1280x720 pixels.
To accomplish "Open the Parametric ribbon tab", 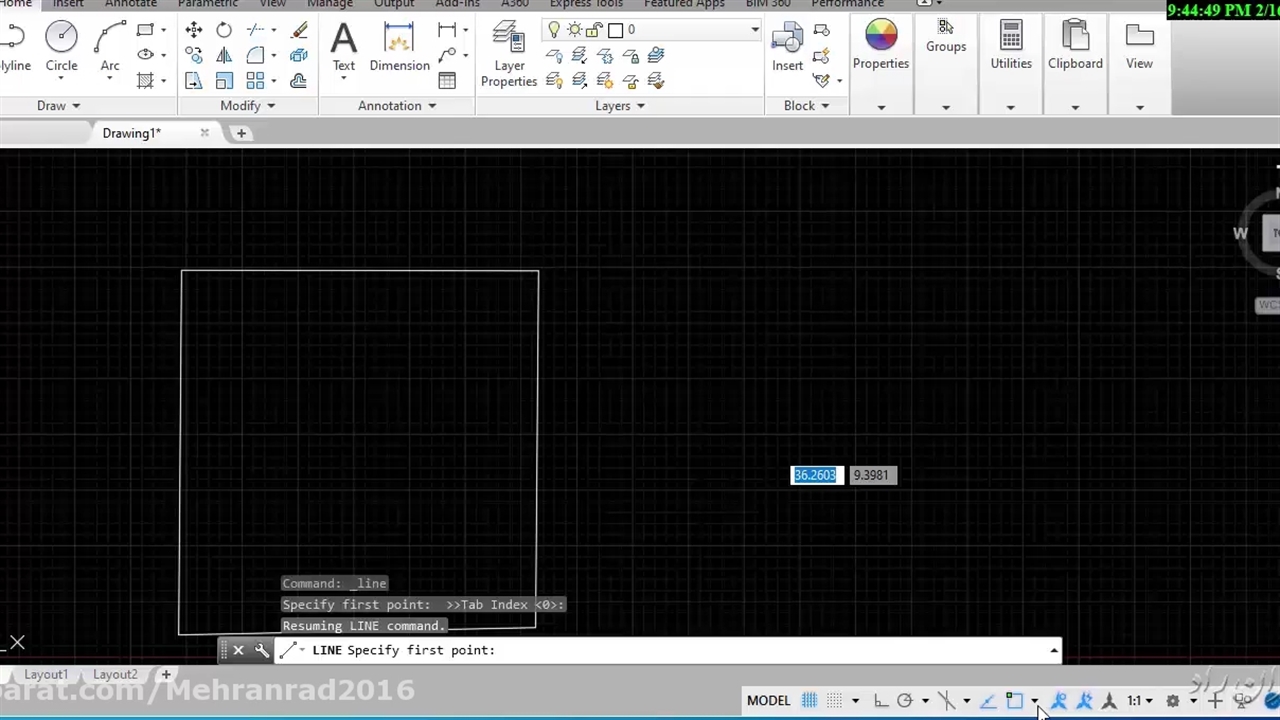I will coord(208,4).
